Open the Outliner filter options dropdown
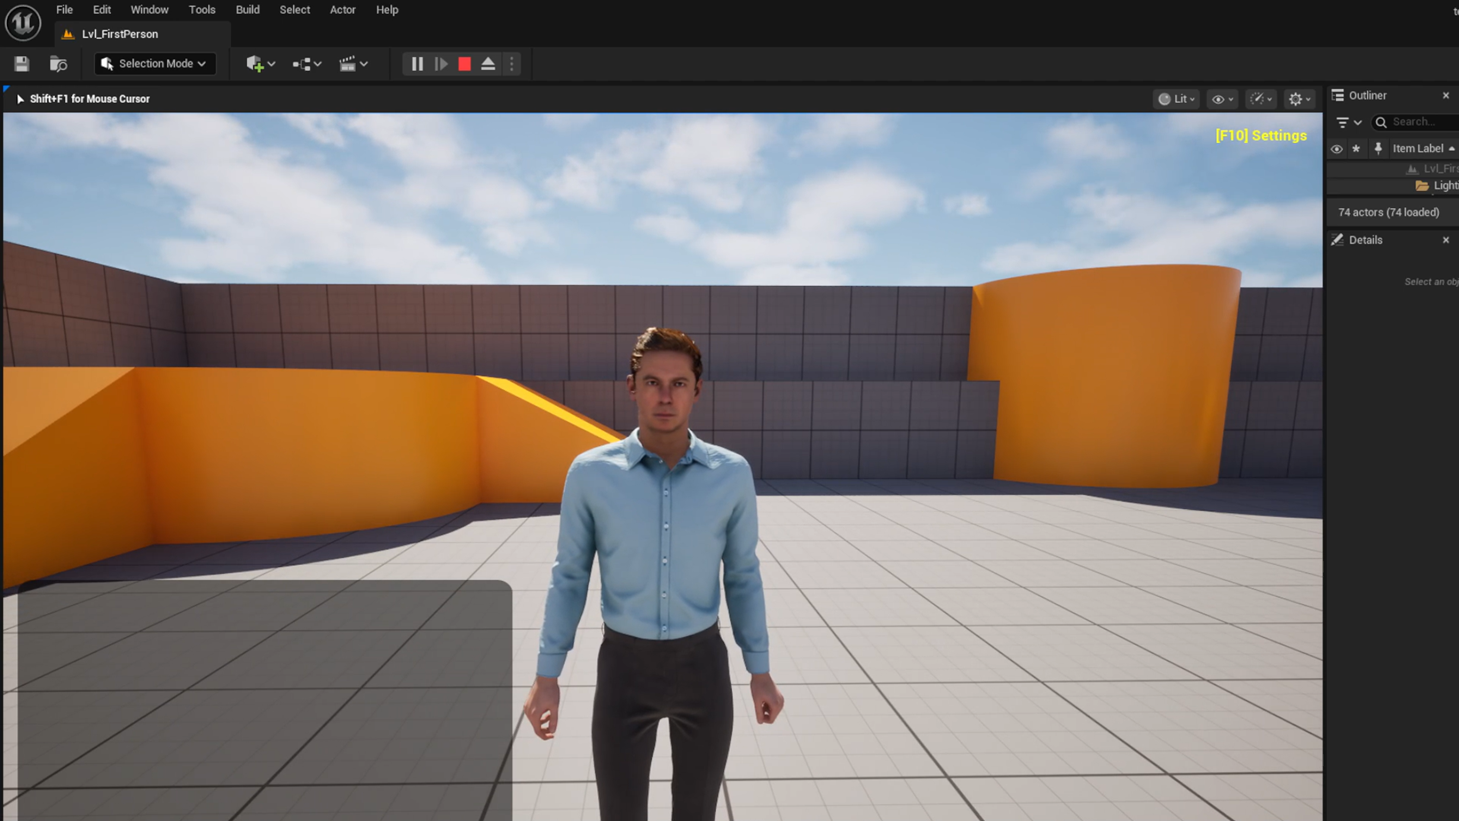The width and height of the screenshot is (1459, 821). (x=1349, y=122)
